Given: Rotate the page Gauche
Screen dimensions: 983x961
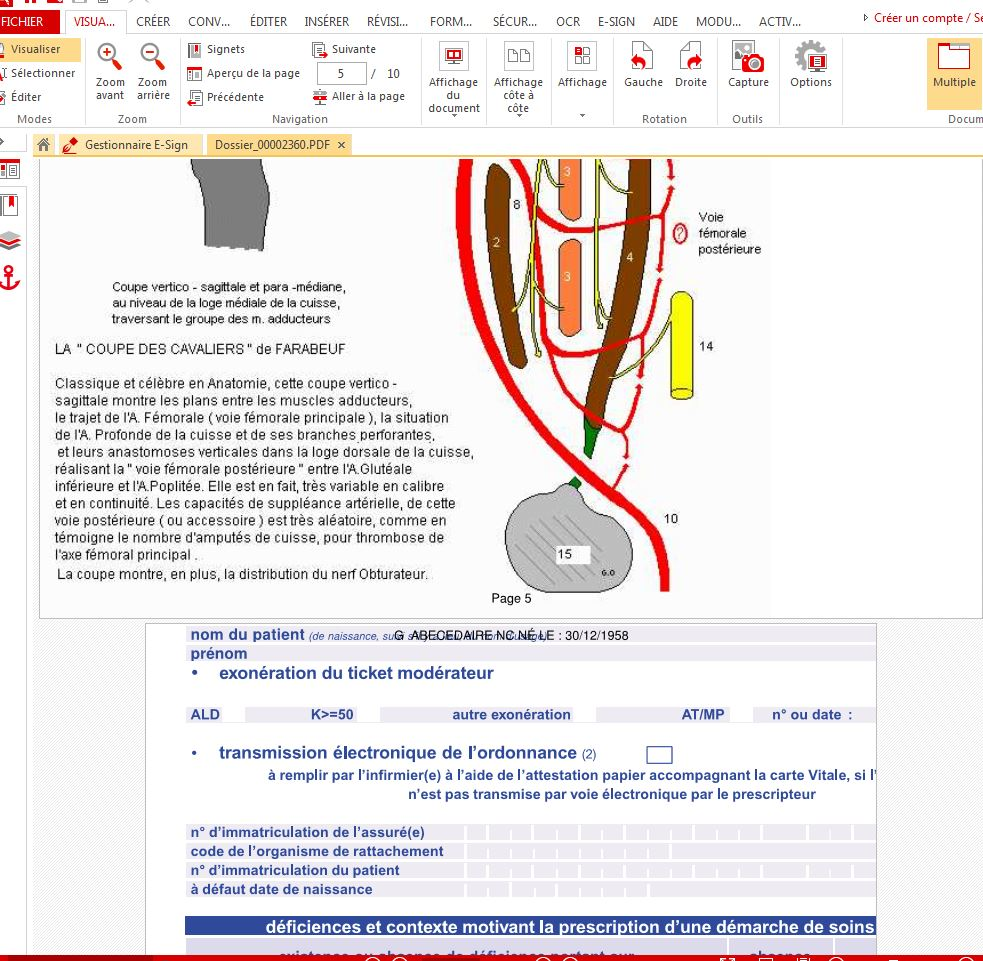Looking at the screenshot, I should point(643,65).
